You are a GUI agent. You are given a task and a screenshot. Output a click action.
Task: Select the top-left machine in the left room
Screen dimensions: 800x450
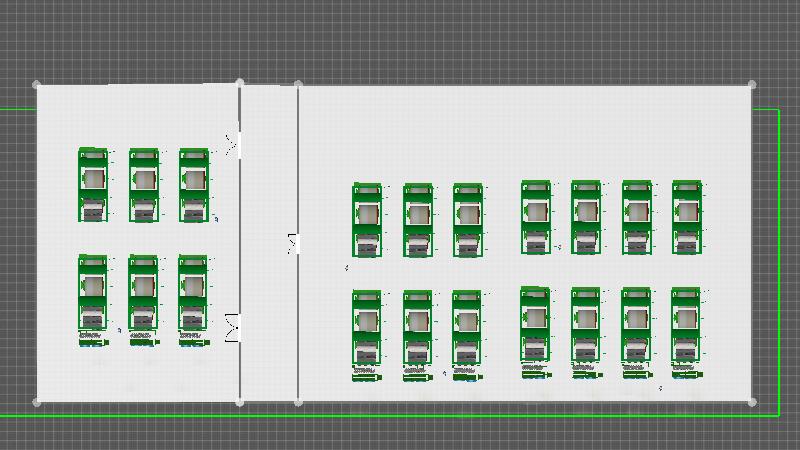93,185
